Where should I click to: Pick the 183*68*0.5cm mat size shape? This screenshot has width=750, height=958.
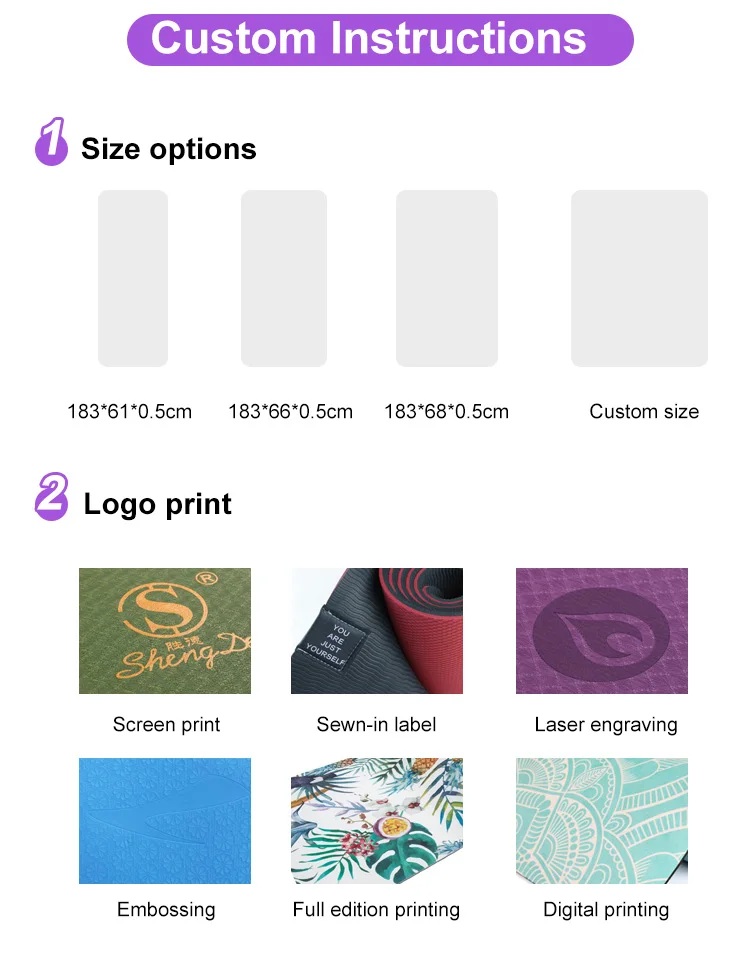[x=447, y=278]
